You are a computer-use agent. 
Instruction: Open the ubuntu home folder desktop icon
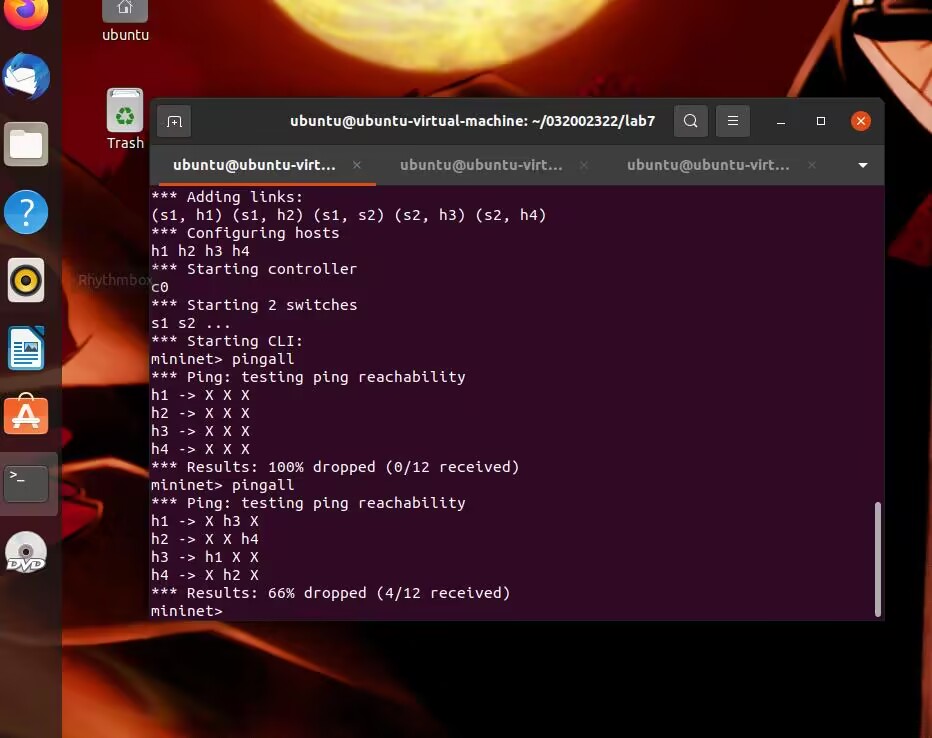coord(125,21)
